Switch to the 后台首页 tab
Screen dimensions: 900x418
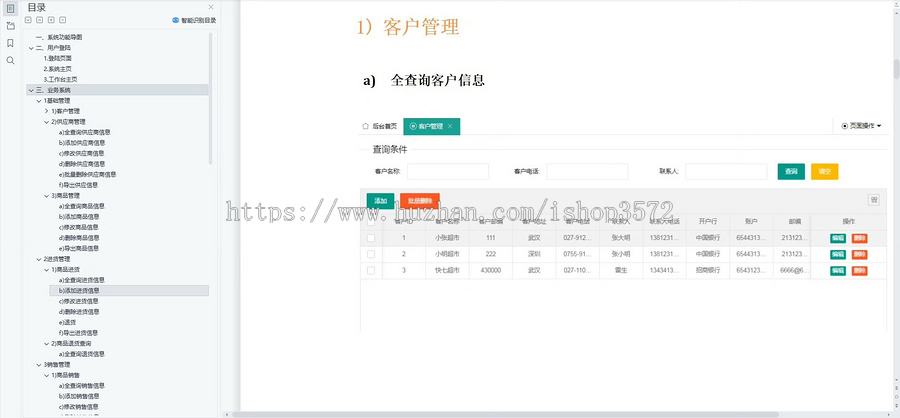point(379,126)
